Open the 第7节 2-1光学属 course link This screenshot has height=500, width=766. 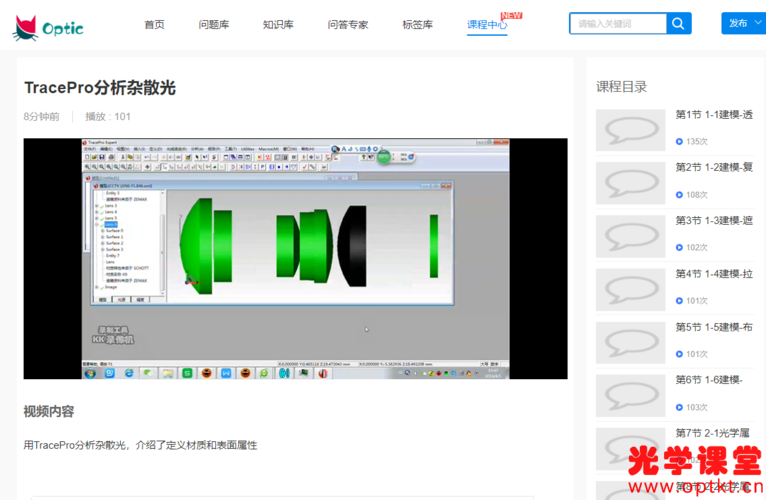tap(713, 433)
